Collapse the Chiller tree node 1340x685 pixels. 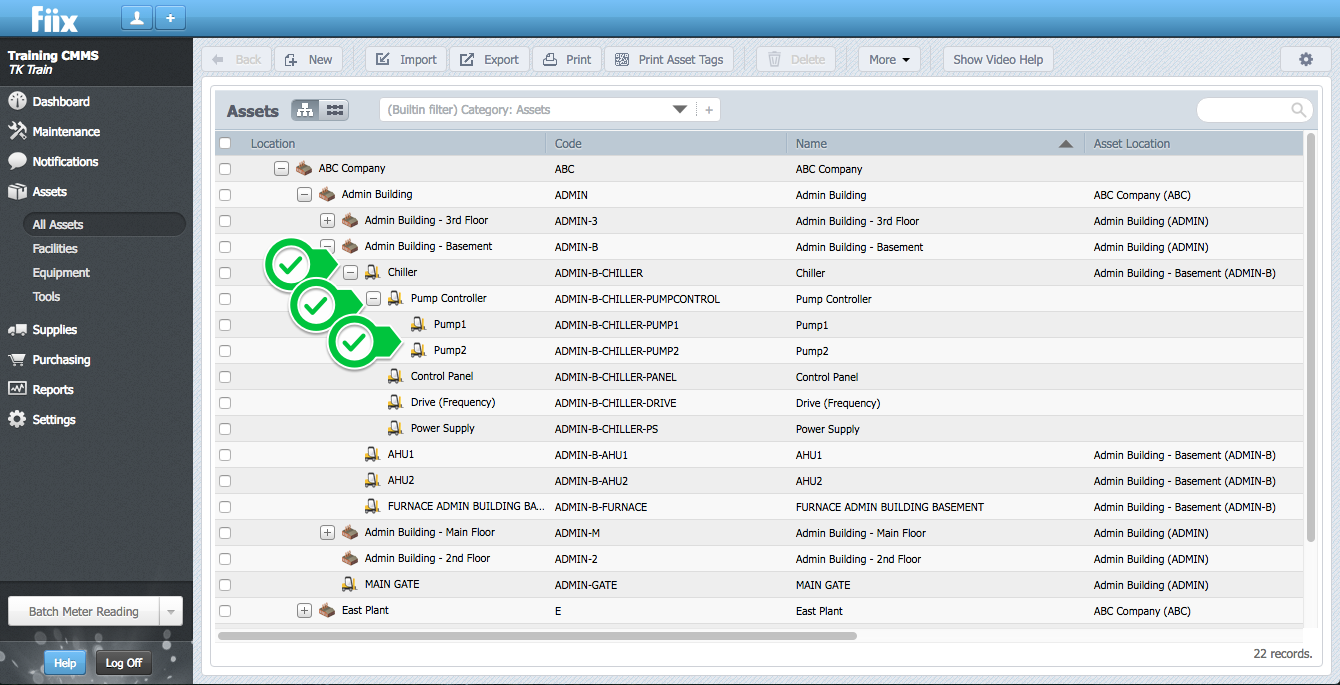pos(350,273)
